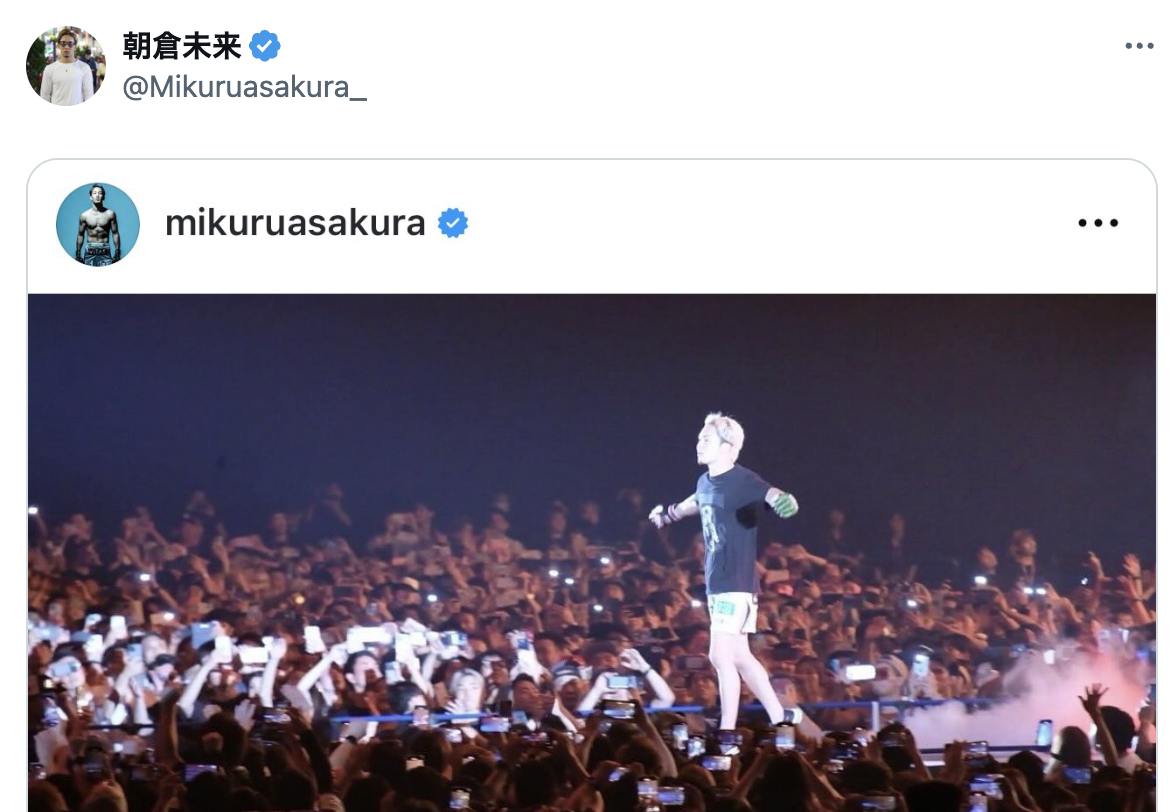Viewport: 1176px width, 812px height.
Task: Click the mikuruasakura username in embedded post
Action: (x=295, y=223)
